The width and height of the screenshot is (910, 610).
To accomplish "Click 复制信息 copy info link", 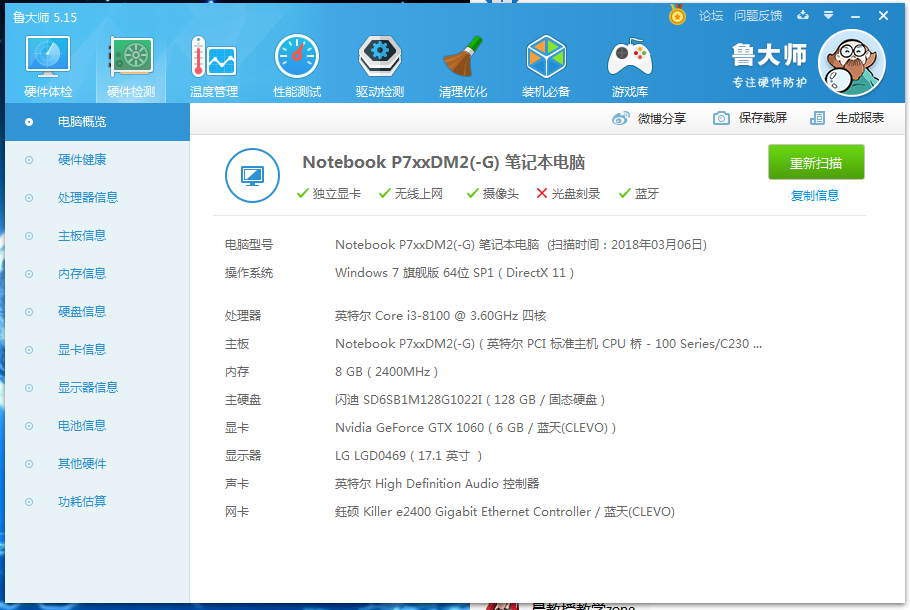I will click(x=815, y=196).
